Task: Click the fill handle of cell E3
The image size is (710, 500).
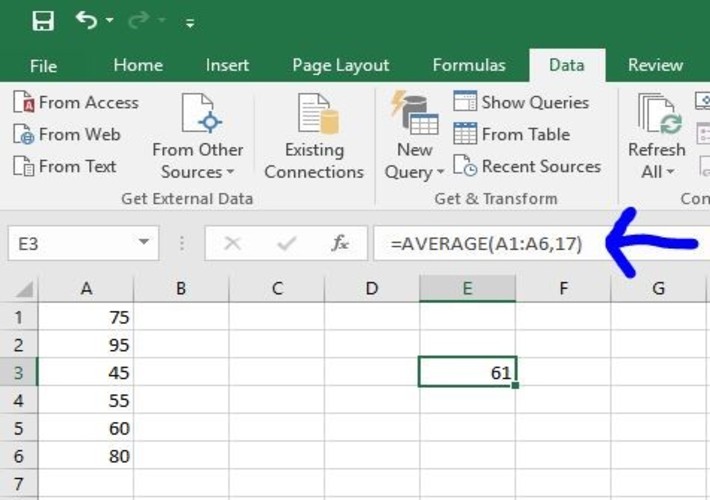Action: tap(515, 385)
